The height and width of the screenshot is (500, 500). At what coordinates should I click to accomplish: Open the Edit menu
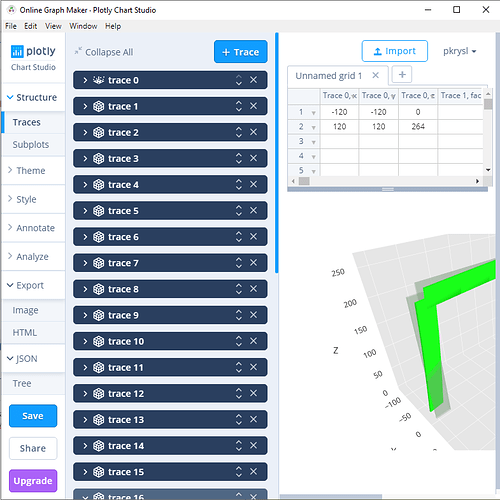coord(30,26)
